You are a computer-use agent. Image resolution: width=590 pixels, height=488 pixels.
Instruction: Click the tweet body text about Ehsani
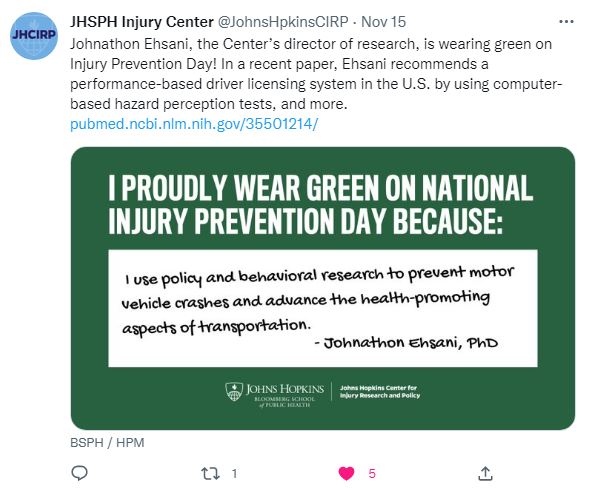coord(316,74)
